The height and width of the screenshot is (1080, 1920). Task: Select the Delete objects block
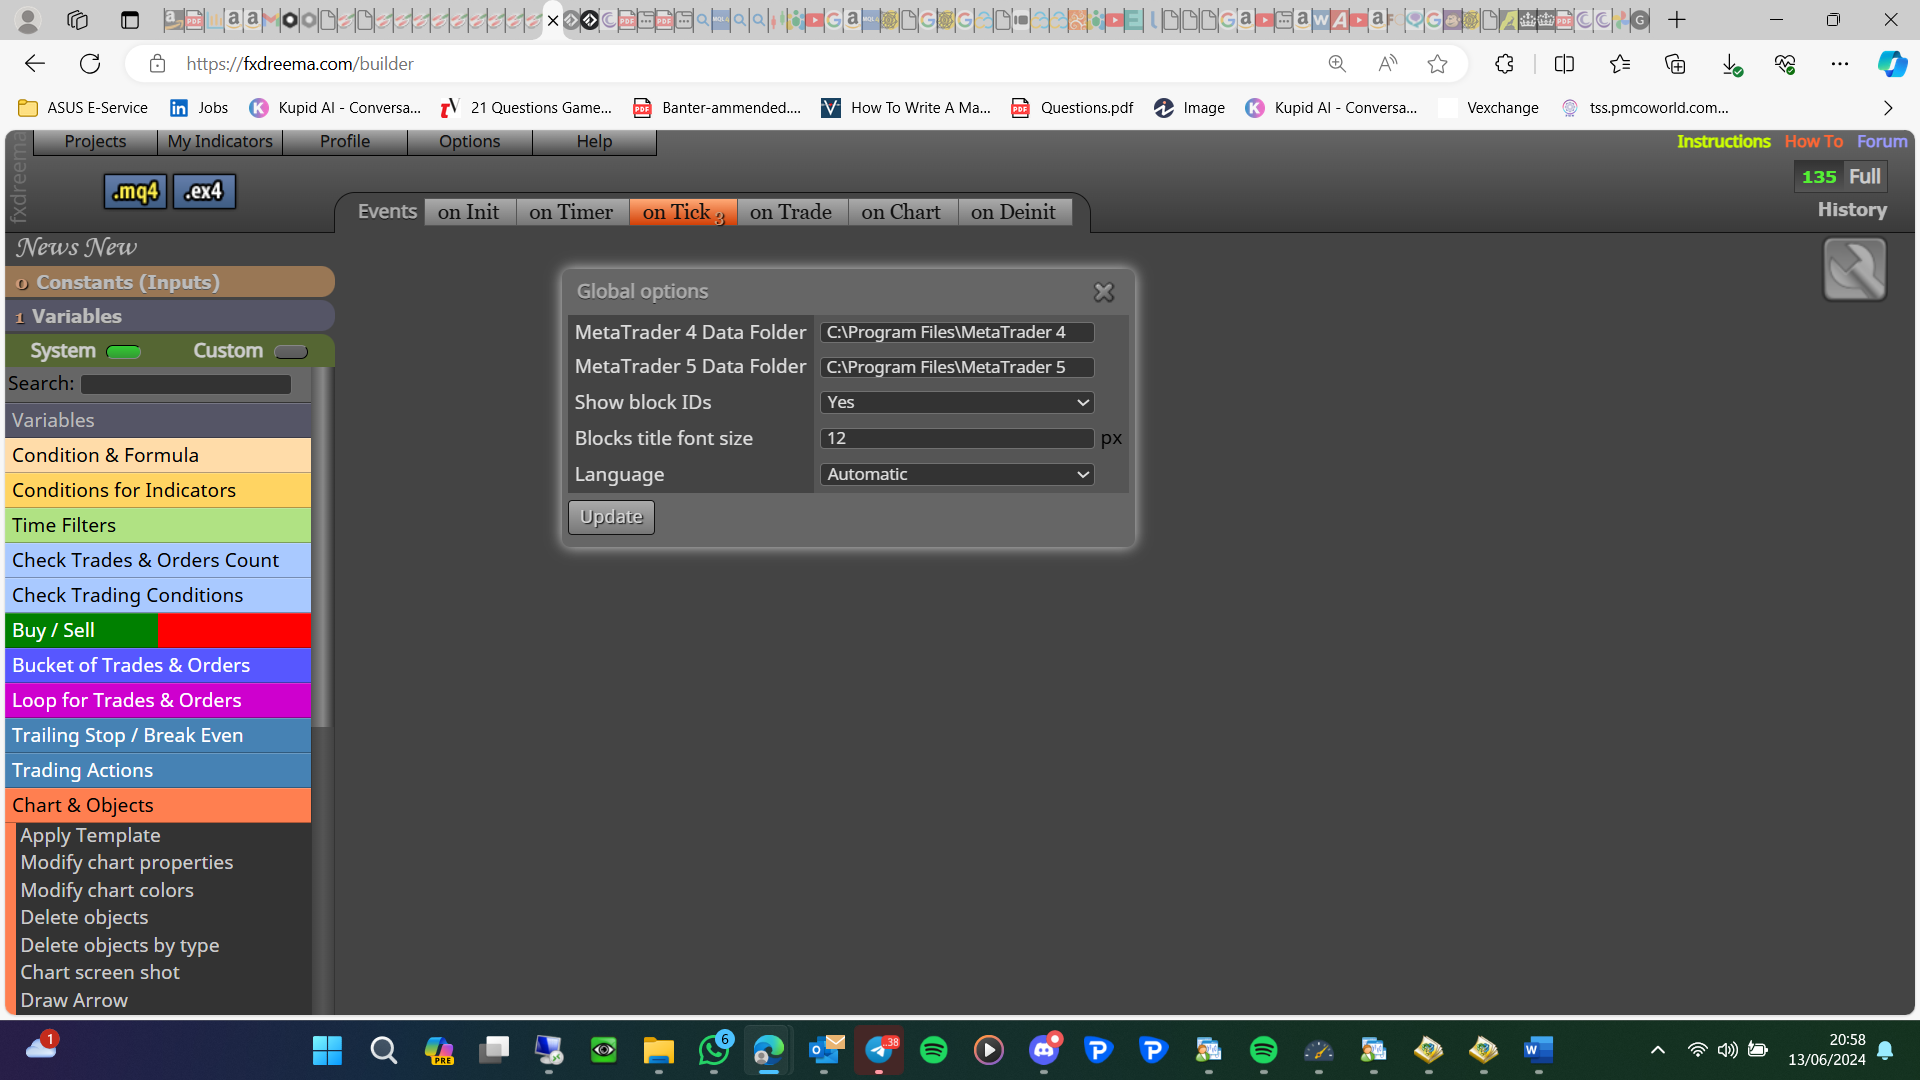click(84, 917)
